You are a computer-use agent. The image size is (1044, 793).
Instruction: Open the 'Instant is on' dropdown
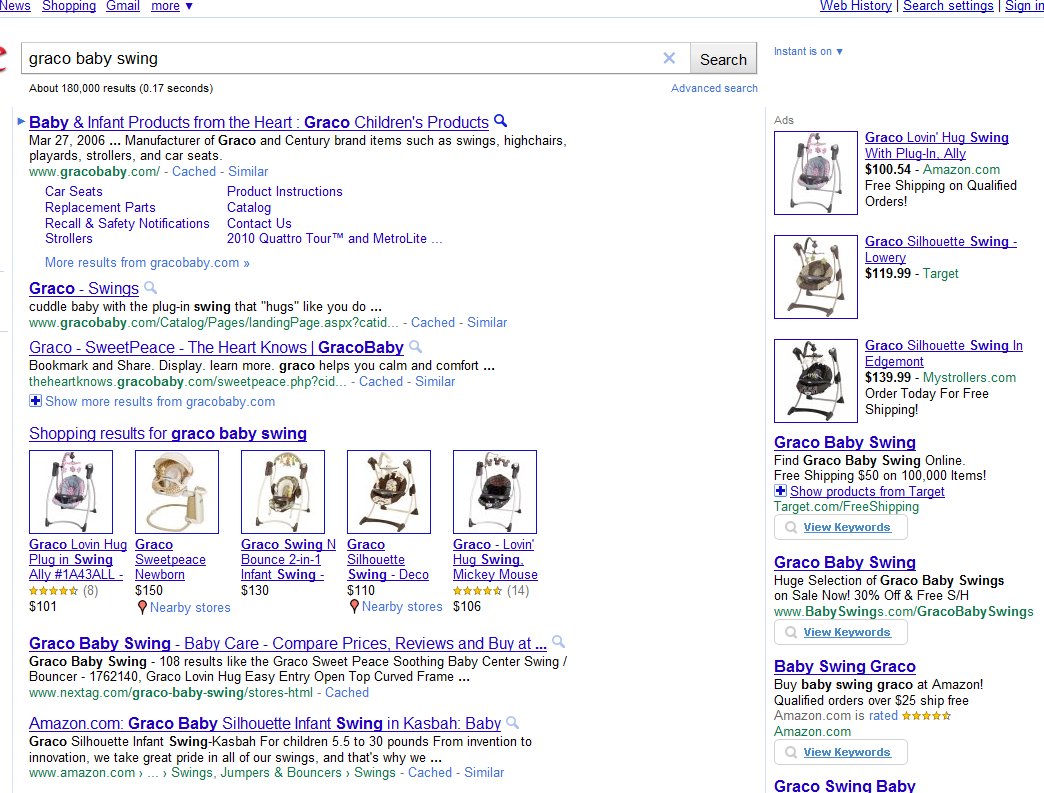click(x=808, y=51)
